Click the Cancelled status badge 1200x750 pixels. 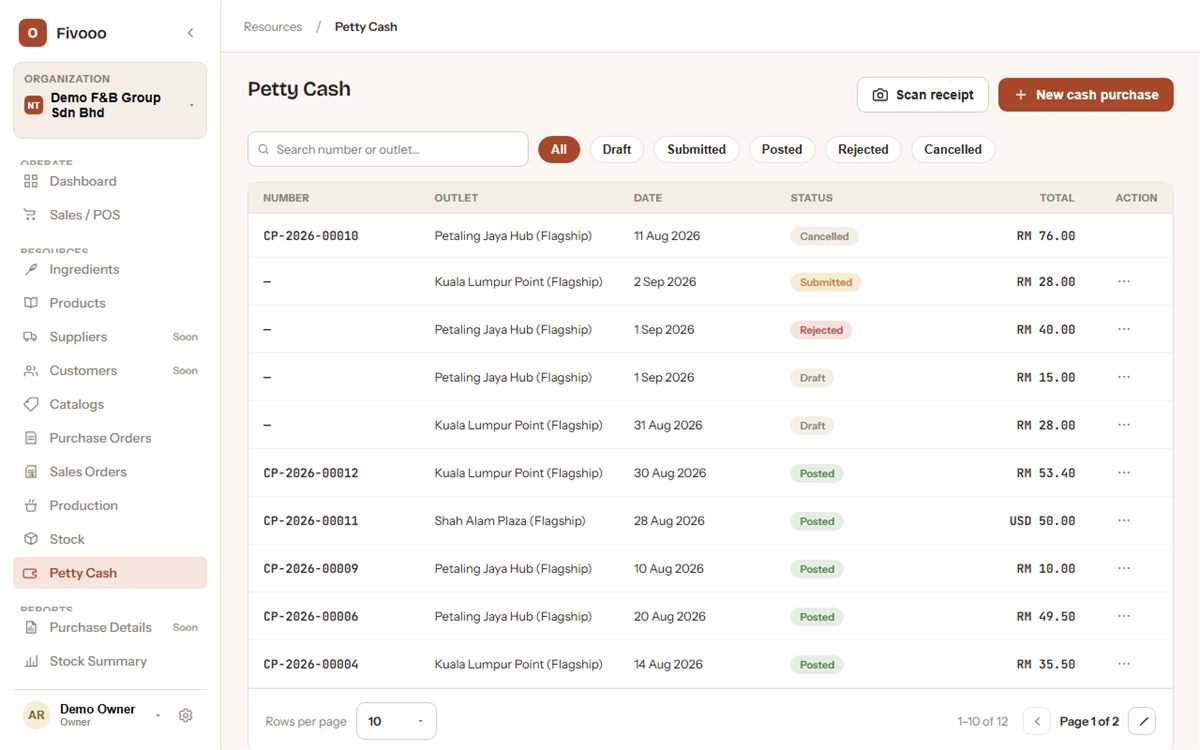coord(825,237)
